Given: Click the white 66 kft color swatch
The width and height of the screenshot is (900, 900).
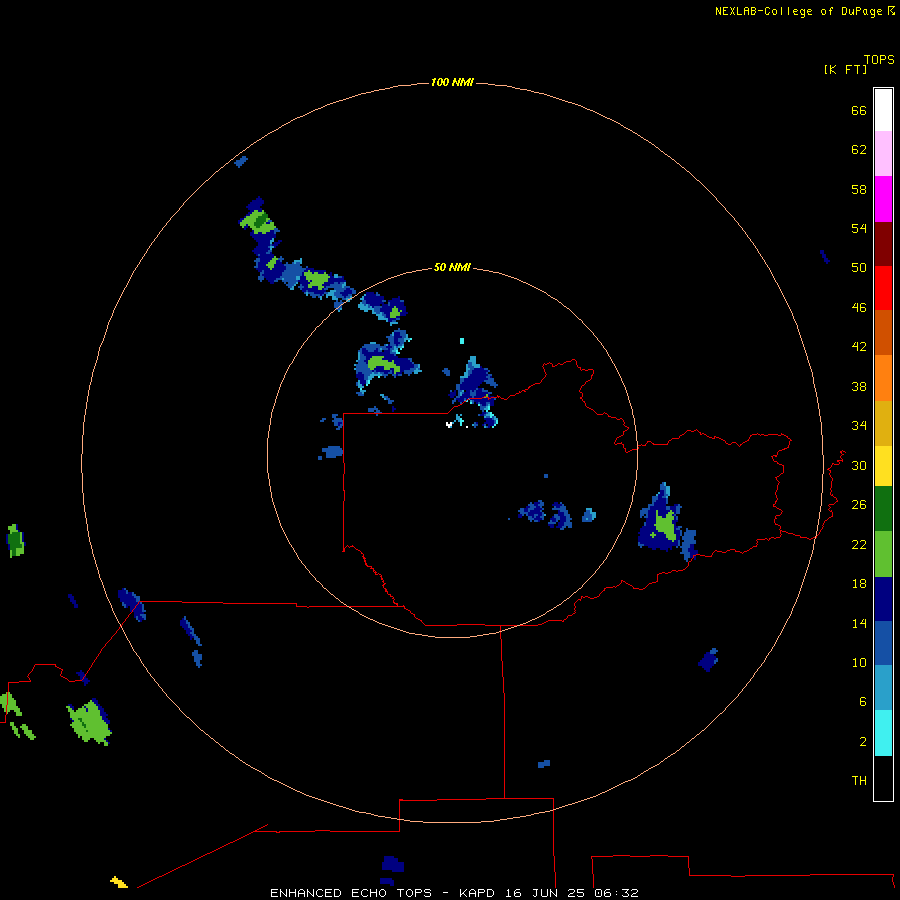Looking at the screenshot, I should pos(883,110).
